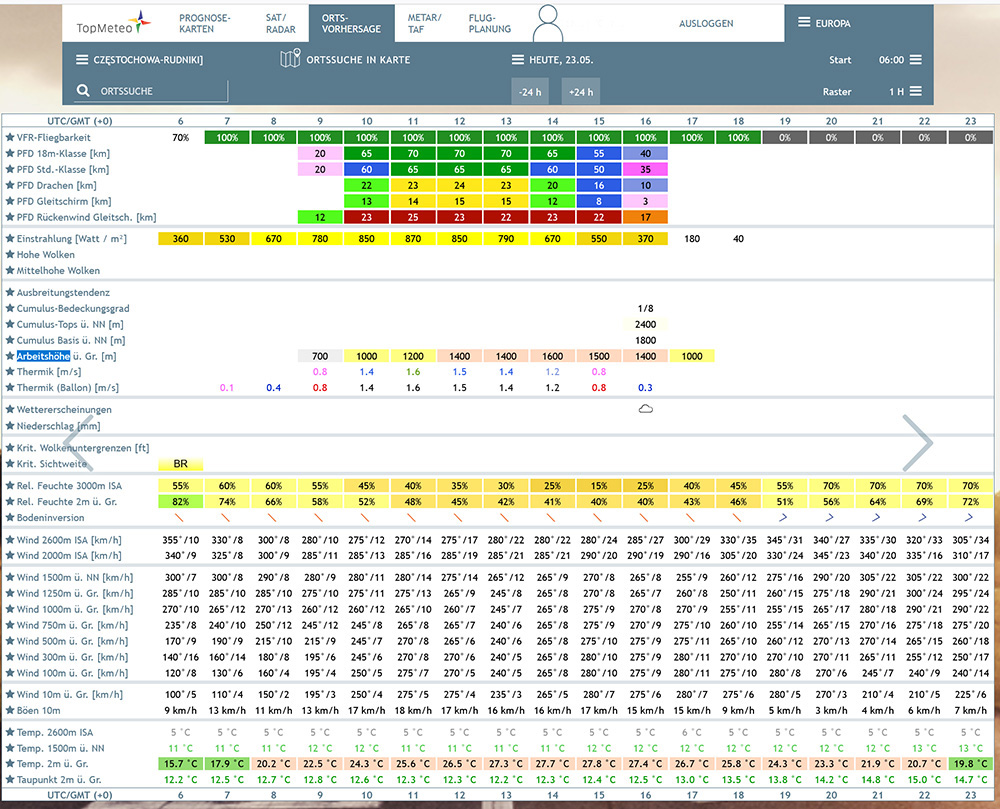Open the Częstochowa-Rudniki location menu

(x=140, y=59)
